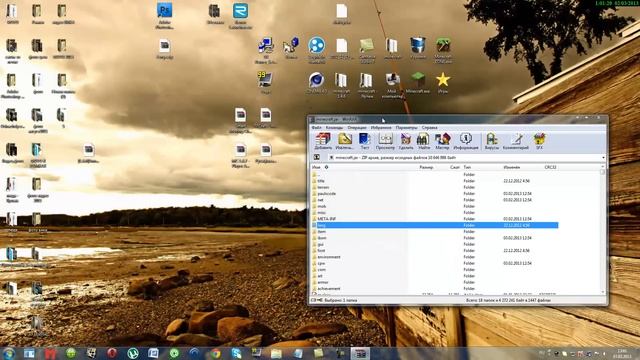Image resolution: width=640 pixels, height=360 pixels.
Task: Select the META-INF folder row
Action: tap(435, 219)
